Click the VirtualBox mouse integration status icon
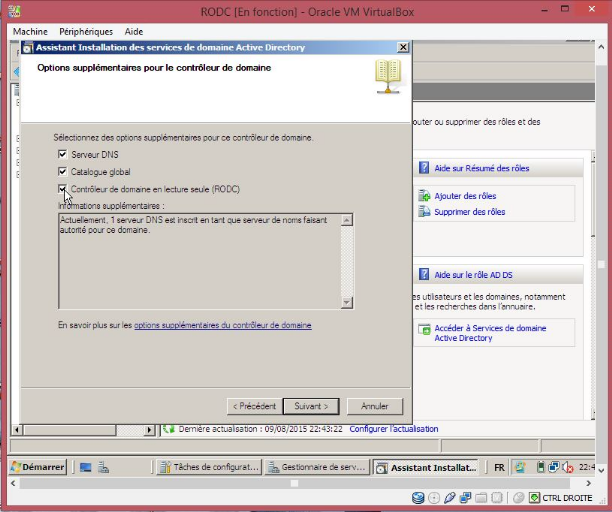This screenshot has height=512, width=612. pos(519,498)
